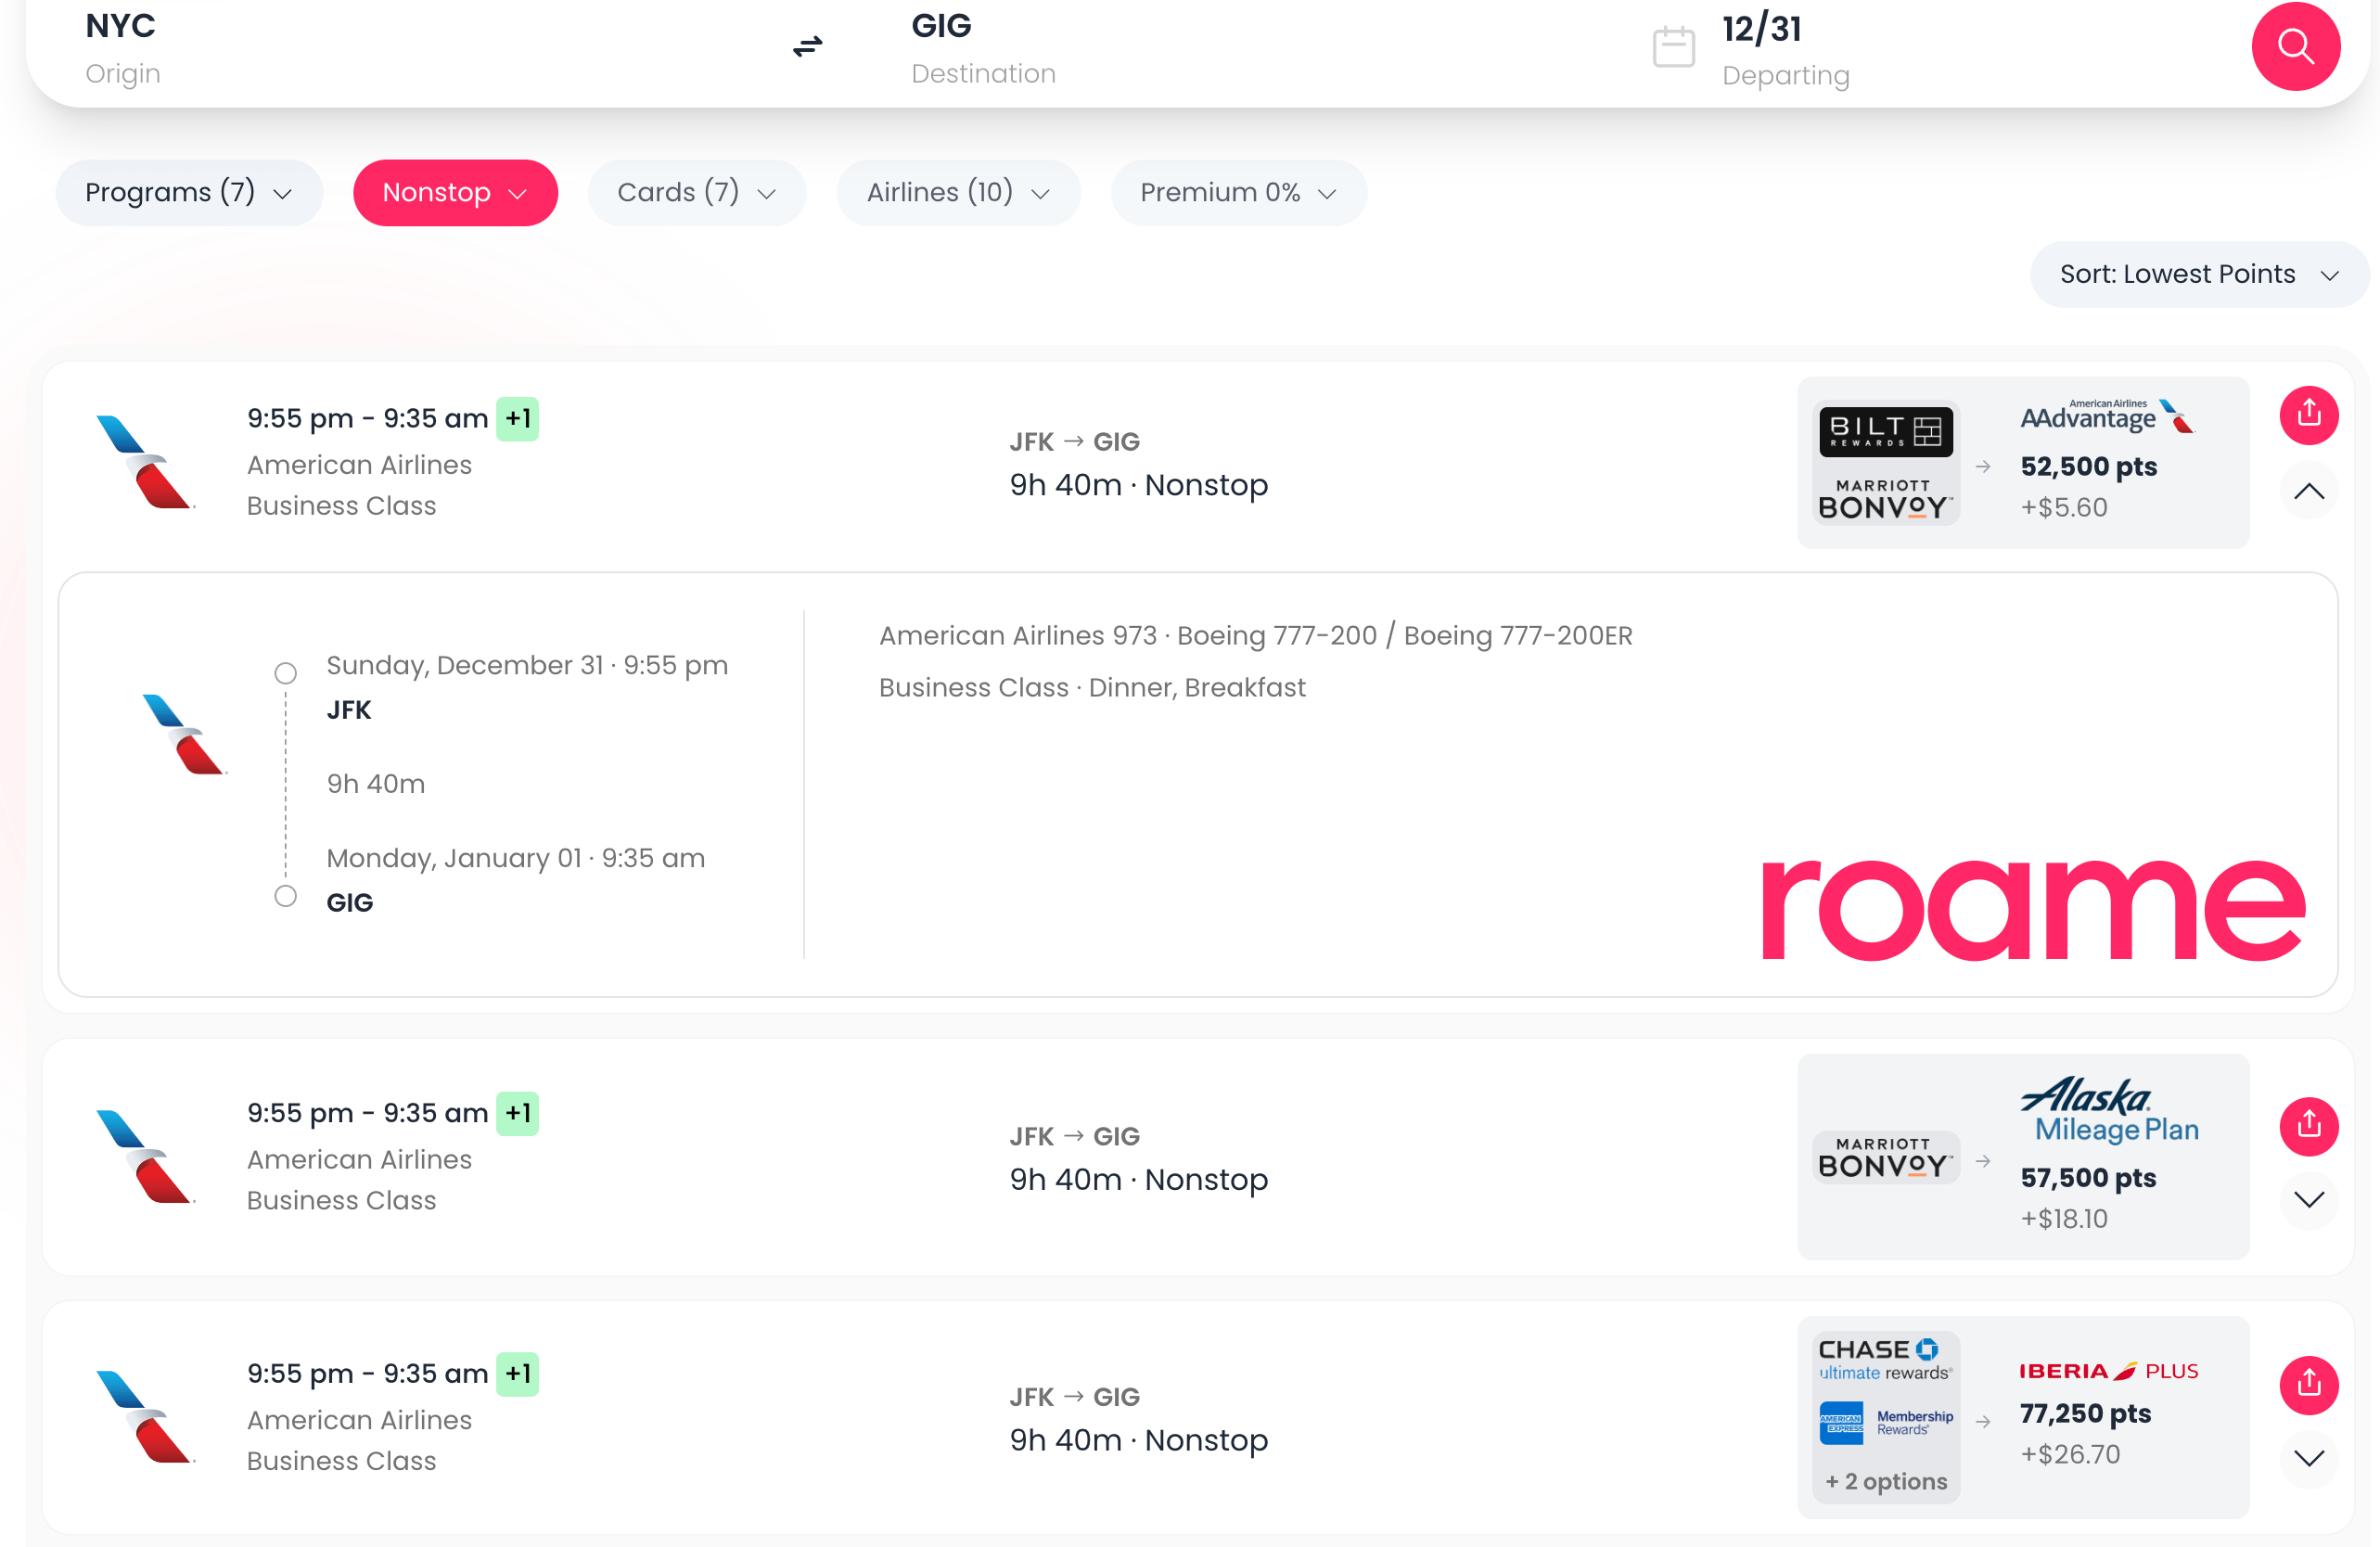Click the '+ 2 options' link
The height and width of the screenshot is (1547, 2380).
point(1885,1481)
